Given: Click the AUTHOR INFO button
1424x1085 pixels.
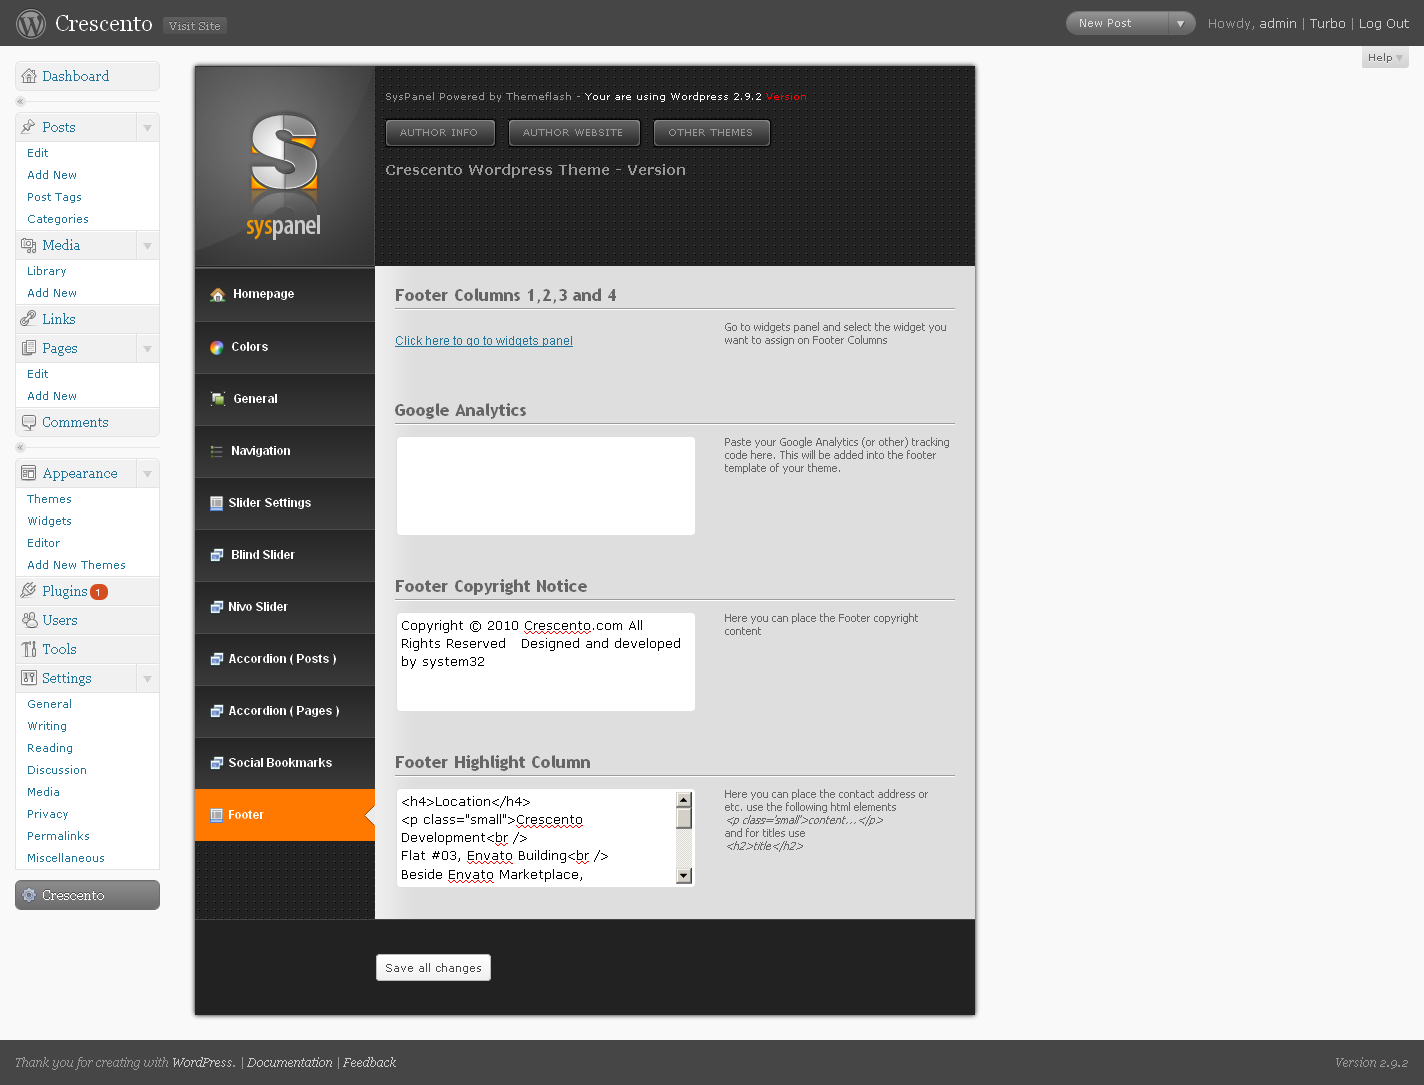Looking at the screenshot, I should [x=439, y=132].
